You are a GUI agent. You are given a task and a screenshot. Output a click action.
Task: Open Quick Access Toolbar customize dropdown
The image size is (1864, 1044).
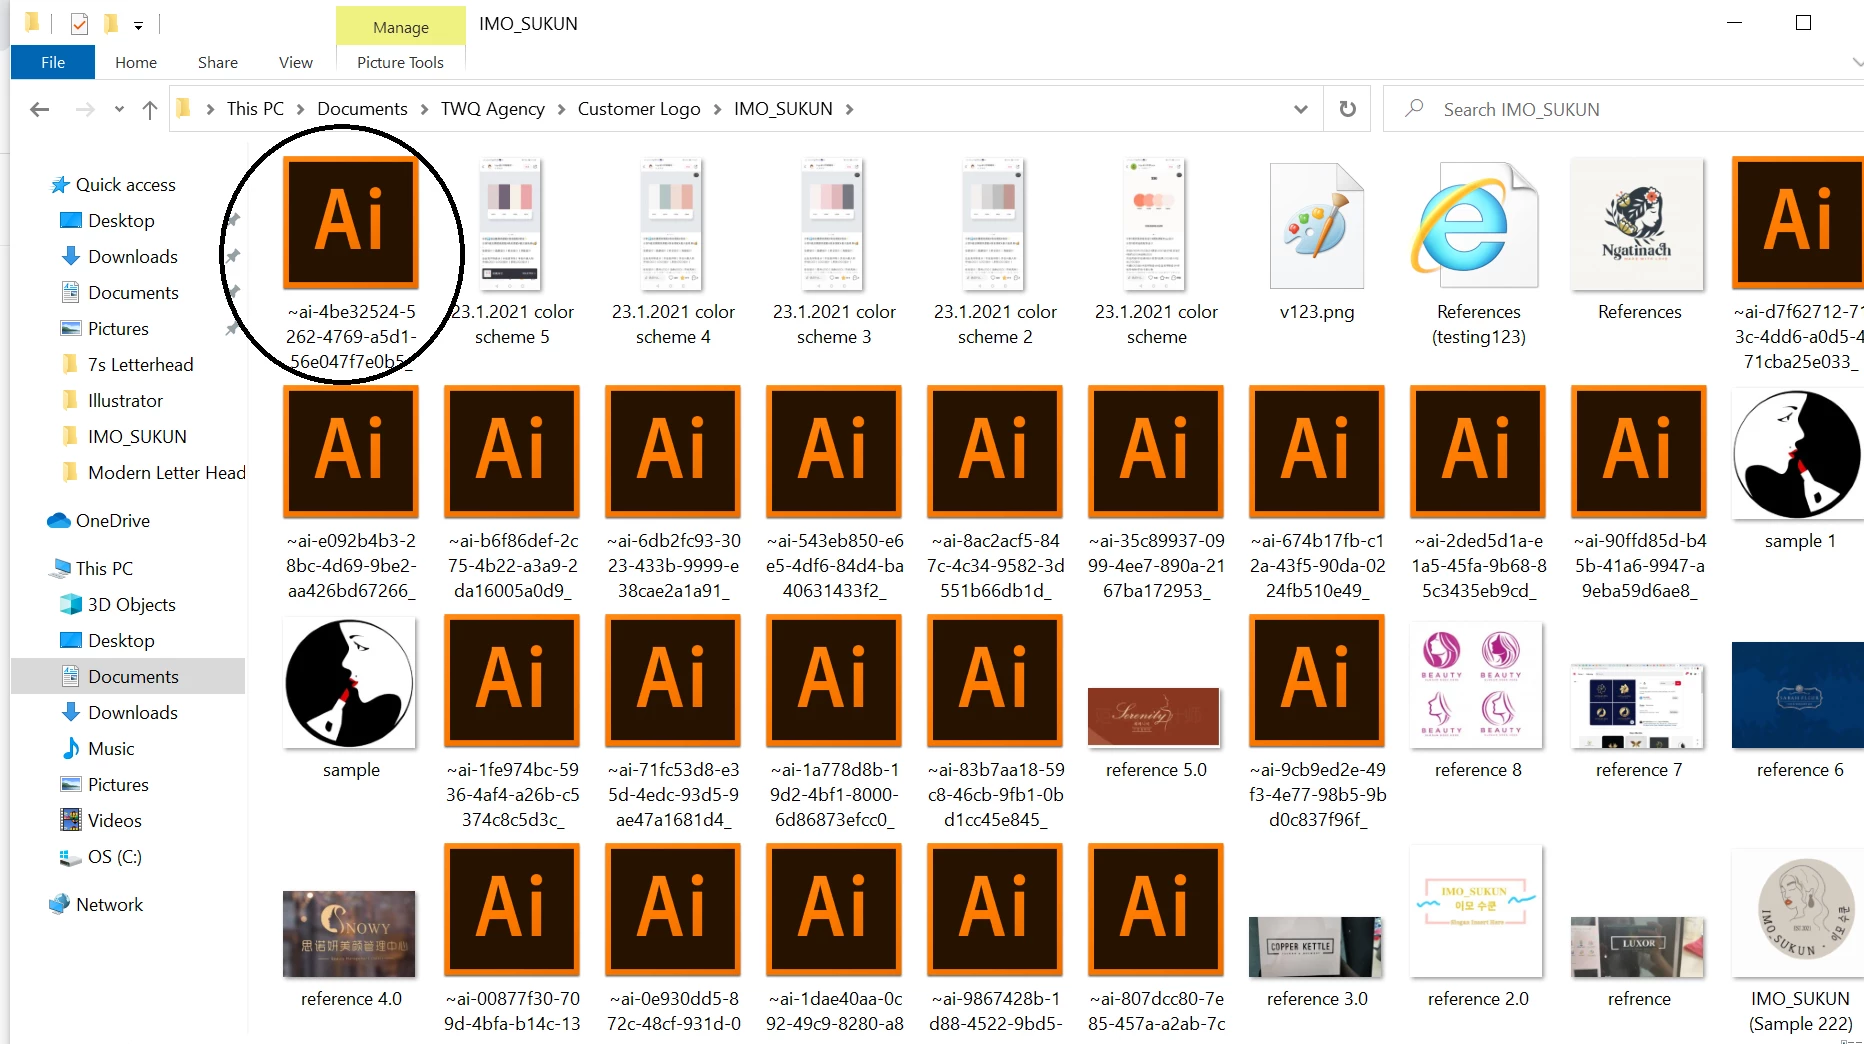click(x=139, y=25)
